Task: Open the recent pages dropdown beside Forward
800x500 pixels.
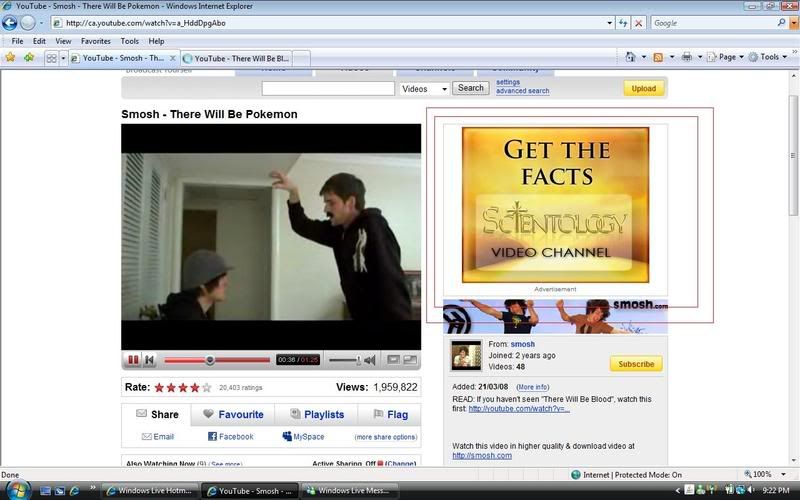Action: click(x=41, y=23)
